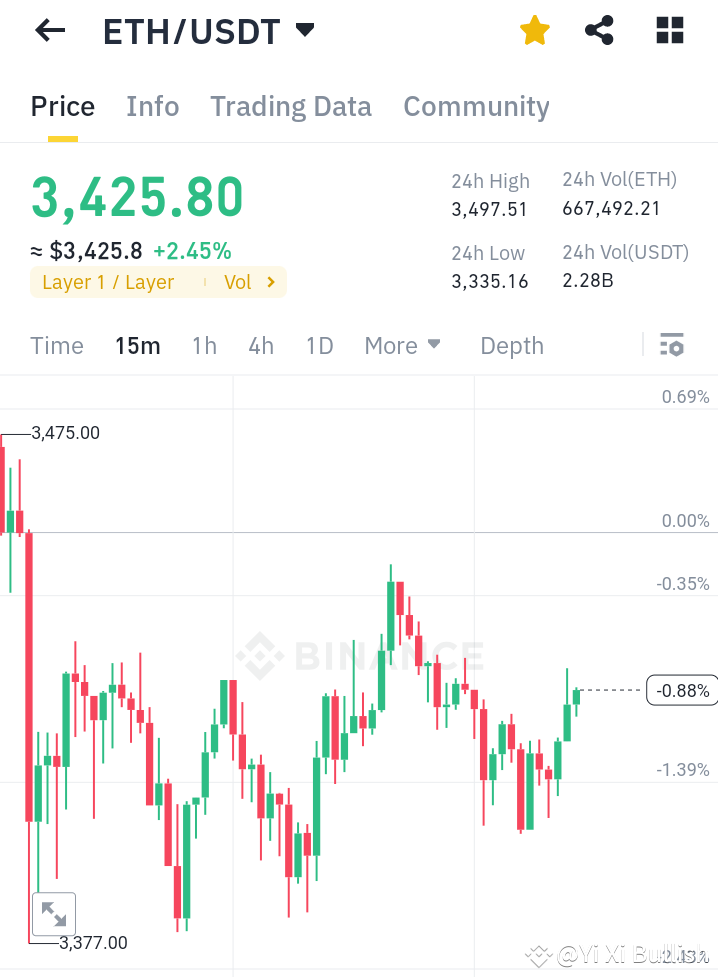Open the chart settings icon beside Depth

pos(671,345)
